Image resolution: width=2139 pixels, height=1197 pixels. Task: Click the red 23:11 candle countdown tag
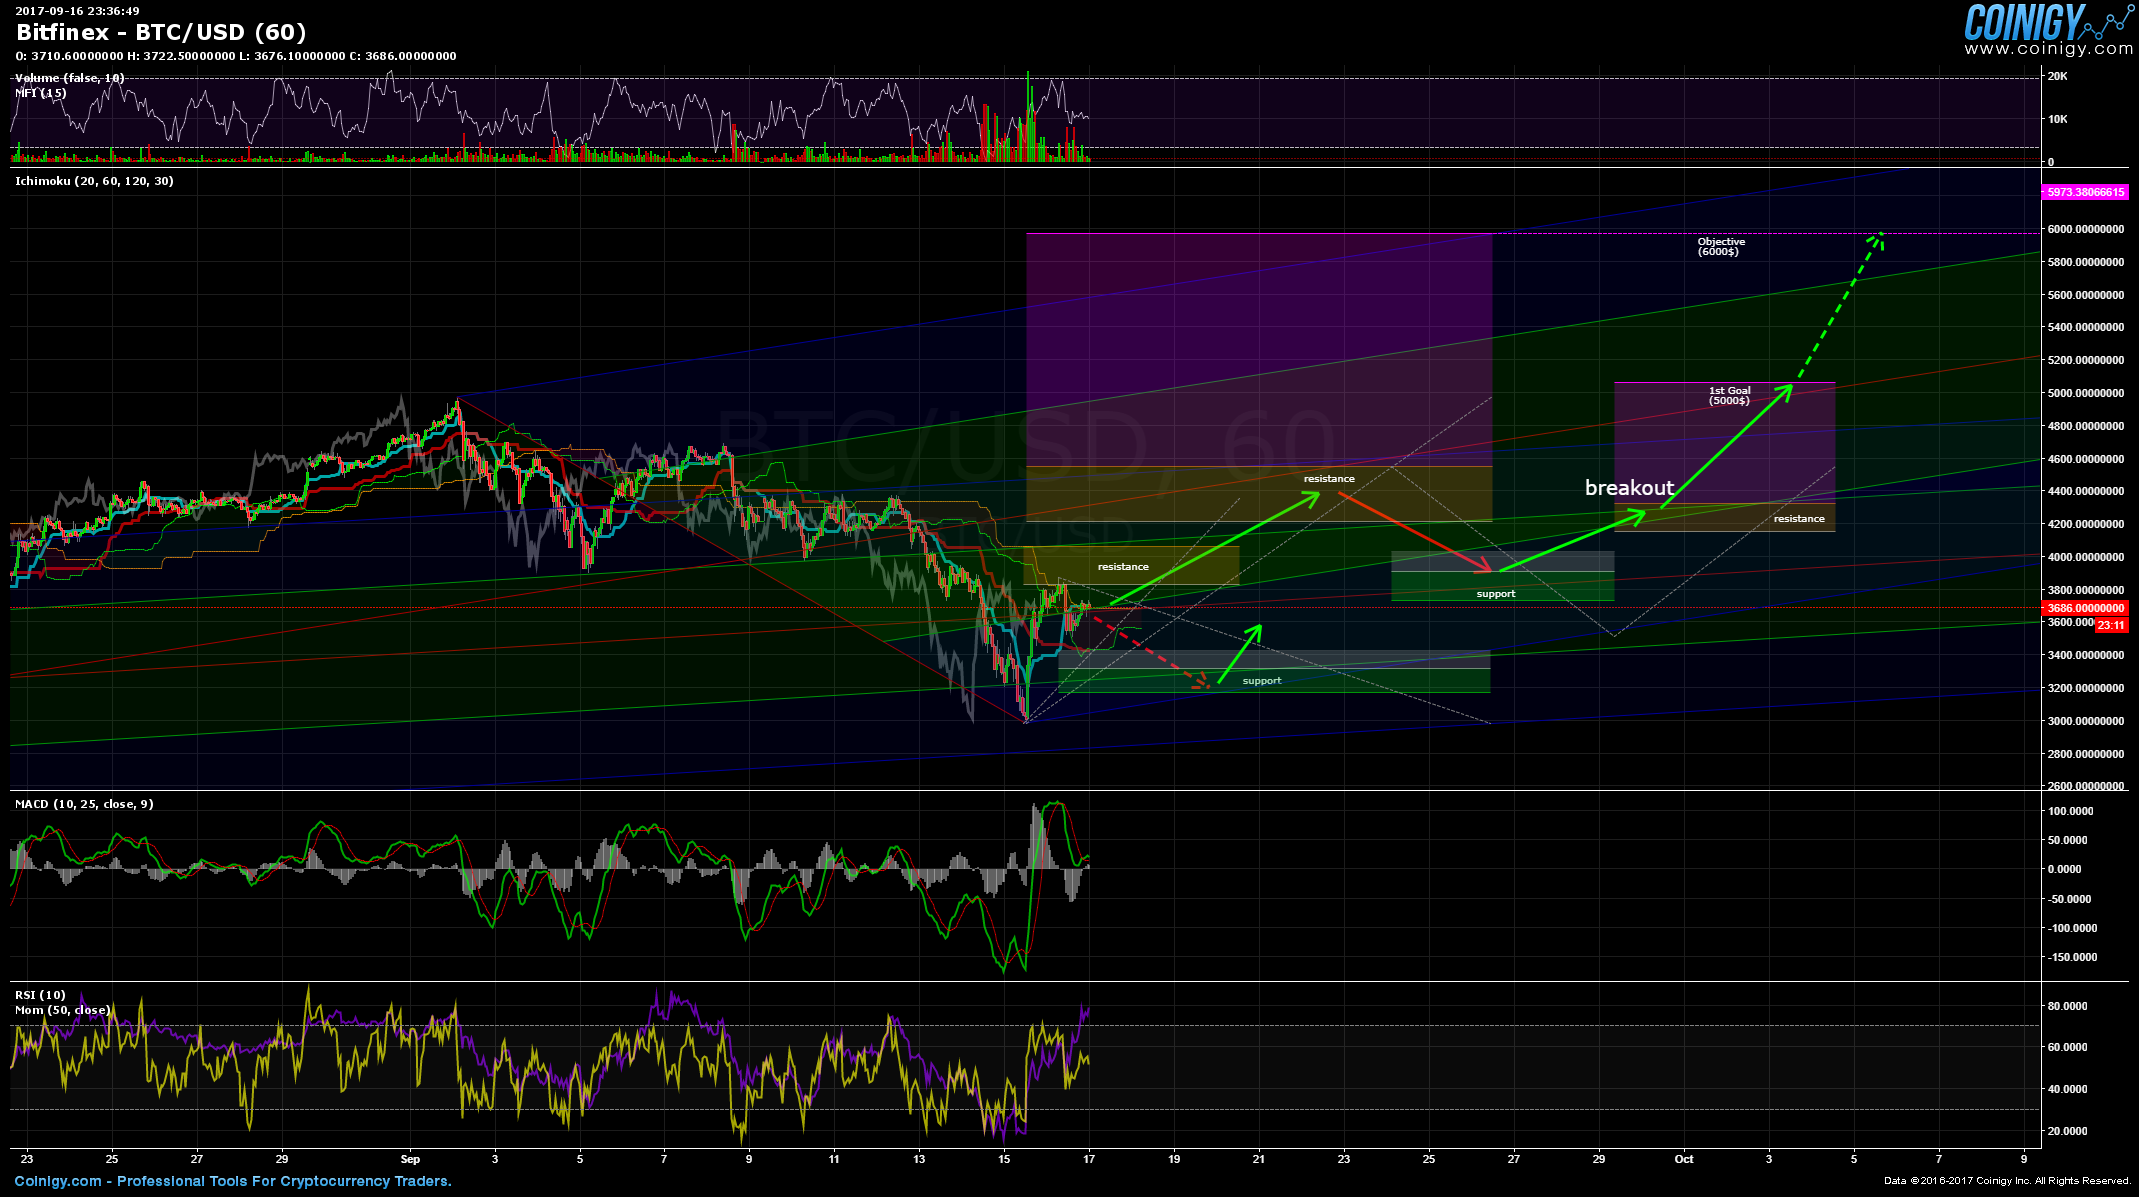(x=2111, y=626)
